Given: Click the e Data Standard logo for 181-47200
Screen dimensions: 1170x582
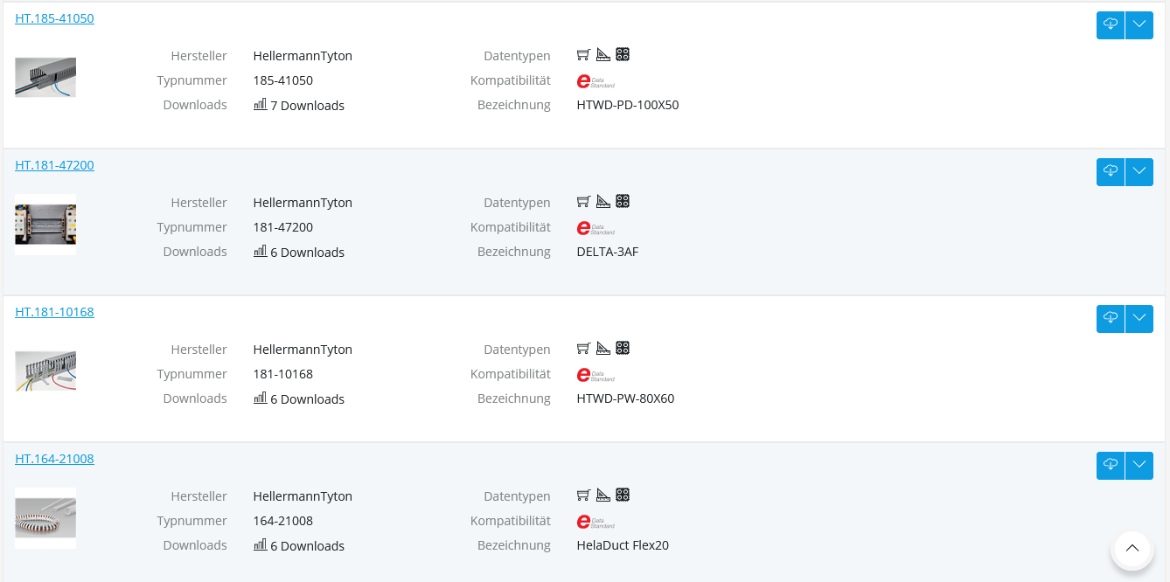Looking at the screenshot, I should [595, 228].
